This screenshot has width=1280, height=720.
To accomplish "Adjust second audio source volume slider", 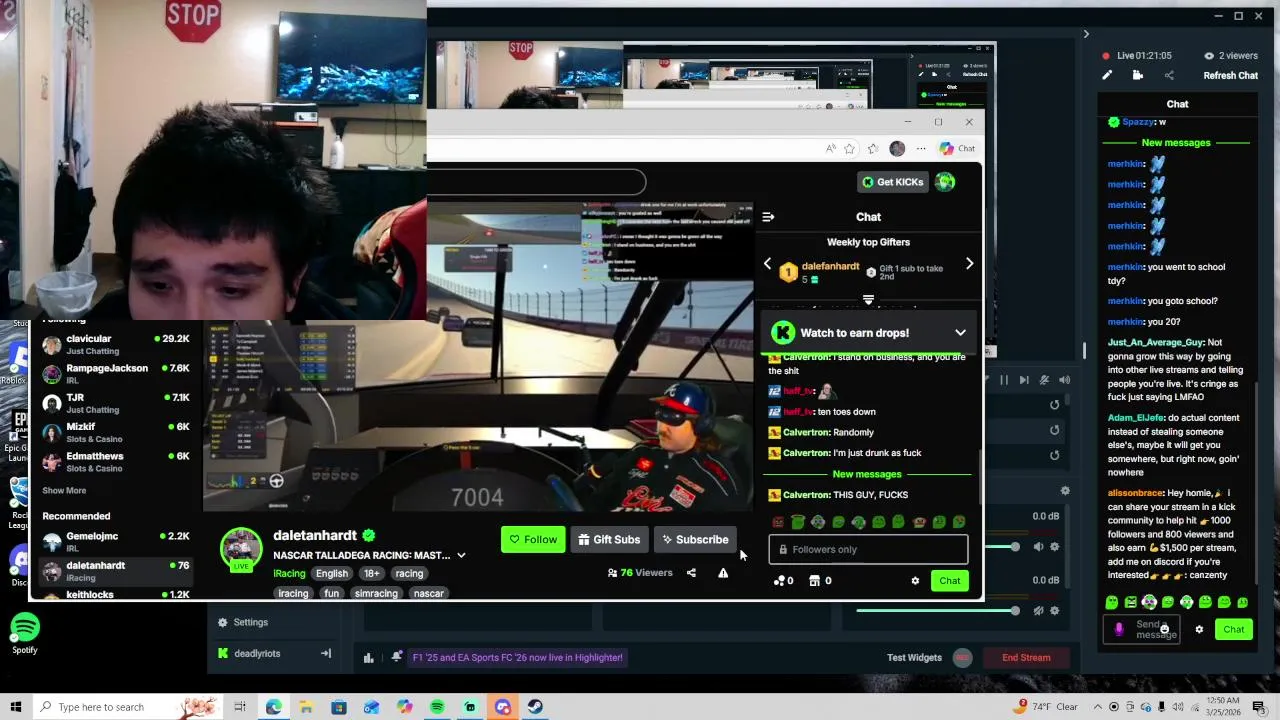I will point(1014,611).
